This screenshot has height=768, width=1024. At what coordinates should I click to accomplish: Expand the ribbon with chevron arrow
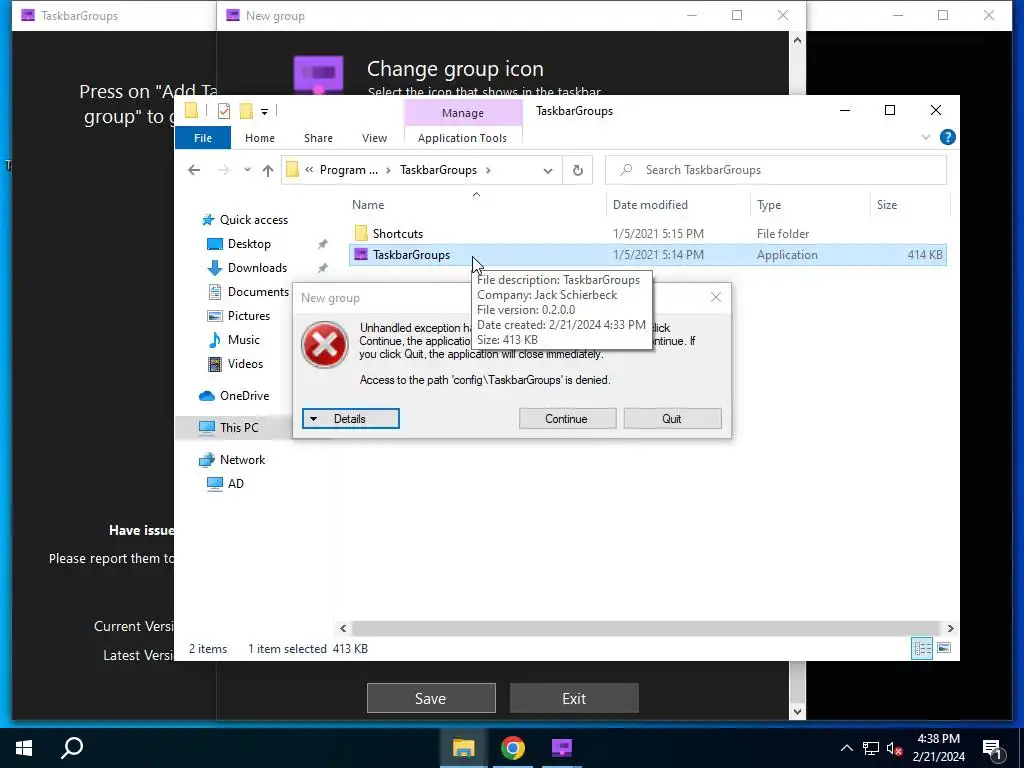(x=925, y=137)
